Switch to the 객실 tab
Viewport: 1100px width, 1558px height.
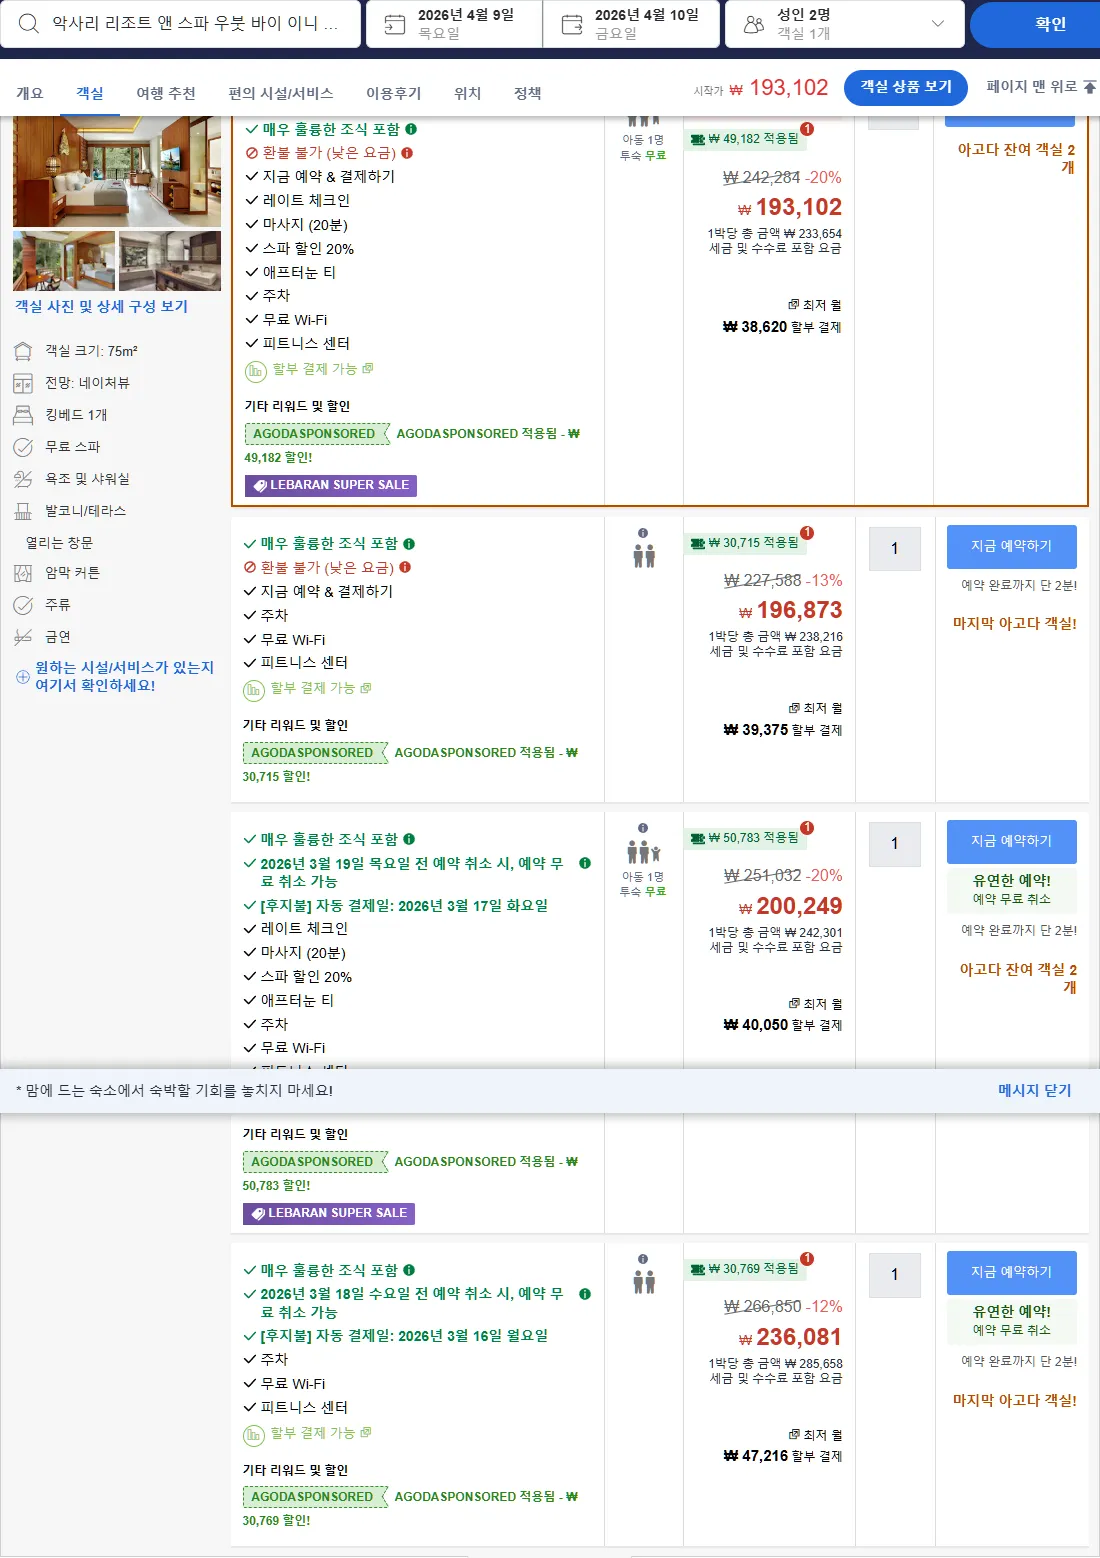(90, 93)
